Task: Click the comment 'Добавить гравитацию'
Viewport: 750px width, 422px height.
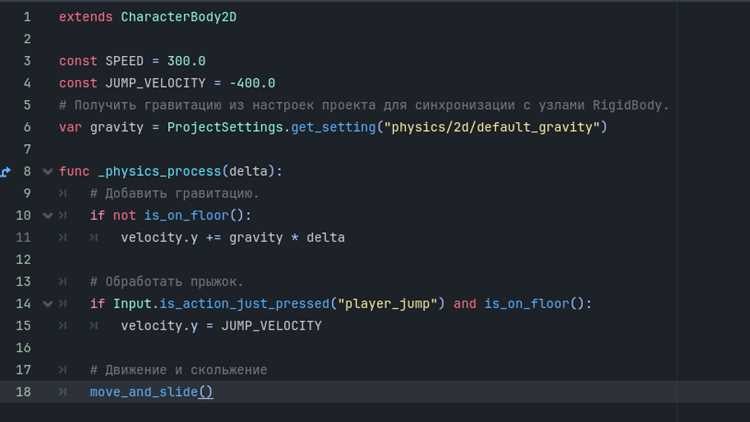Action: point(175,193)
